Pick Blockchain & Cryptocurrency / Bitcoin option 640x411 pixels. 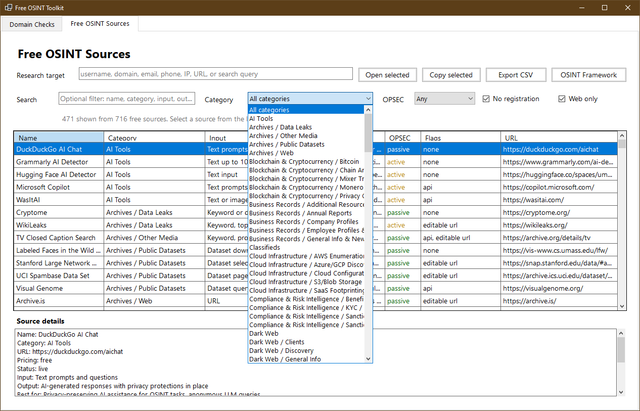(x=306, y=161)
